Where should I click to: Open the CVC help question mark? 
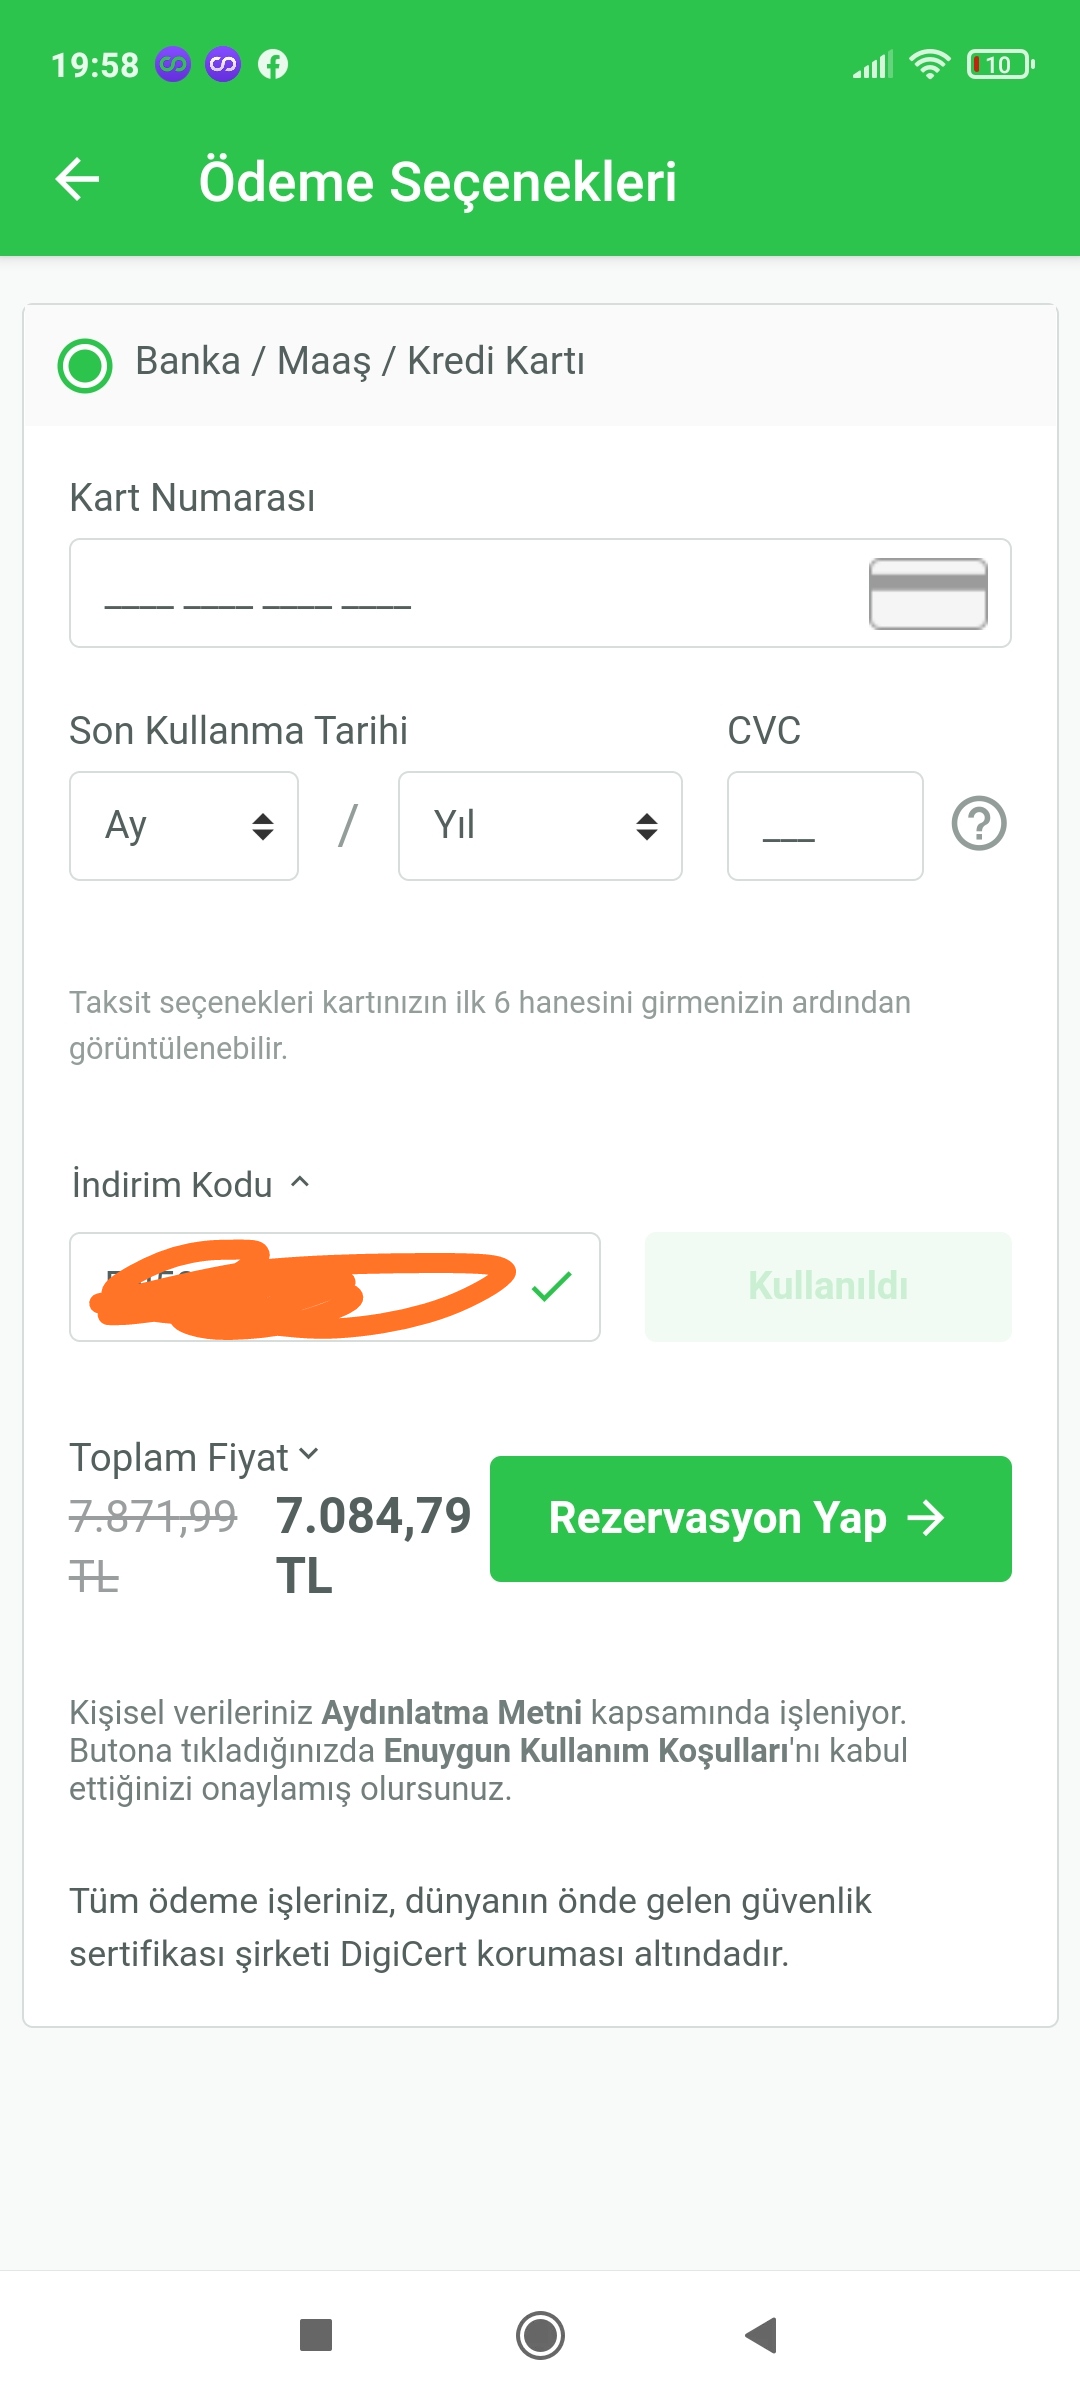pyautogui.click(x=979, y=824)
